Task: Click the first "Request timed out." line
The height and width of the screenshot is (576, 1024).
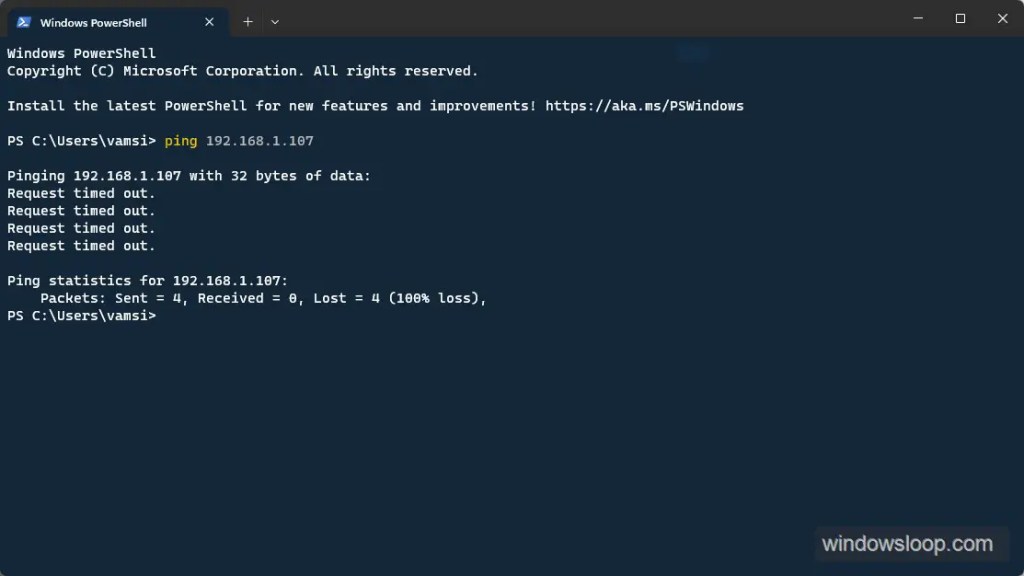Action: pyautogui.click(x=81, y=193)
